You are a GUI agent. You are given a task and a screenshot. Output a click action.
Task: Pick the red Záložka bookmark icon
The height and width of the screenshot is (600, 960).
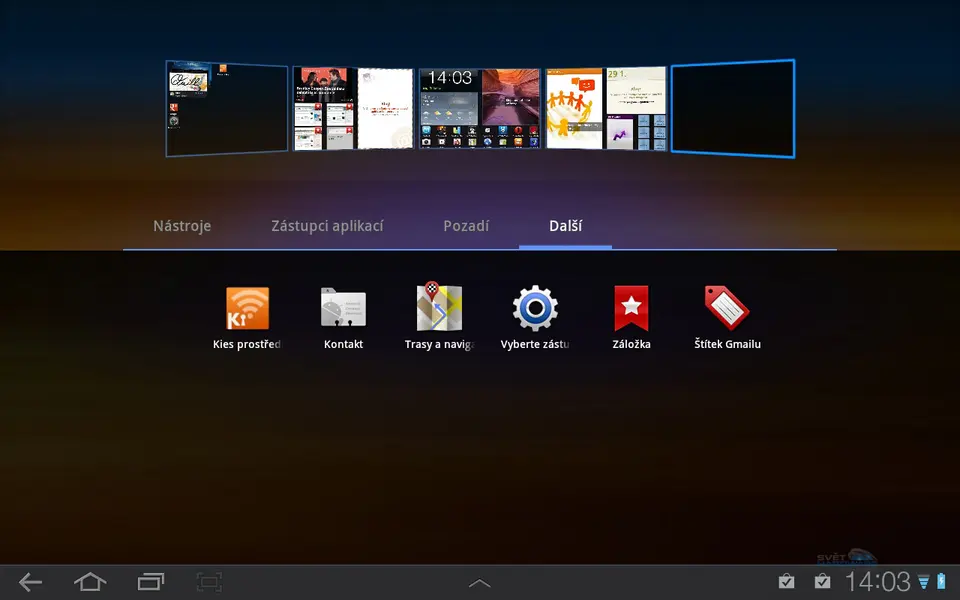tap(631, 309)
